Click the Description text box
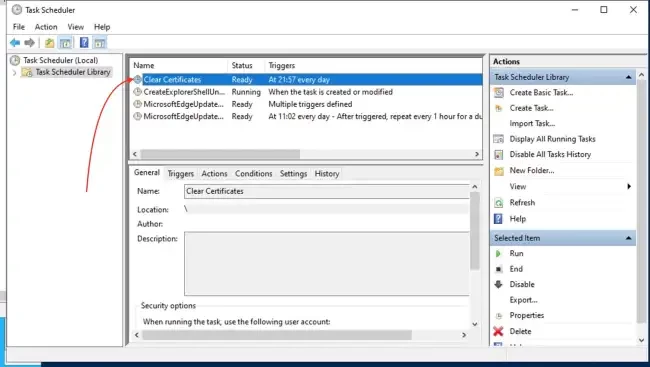Screen dimensions: 650x367 [327, 264]
